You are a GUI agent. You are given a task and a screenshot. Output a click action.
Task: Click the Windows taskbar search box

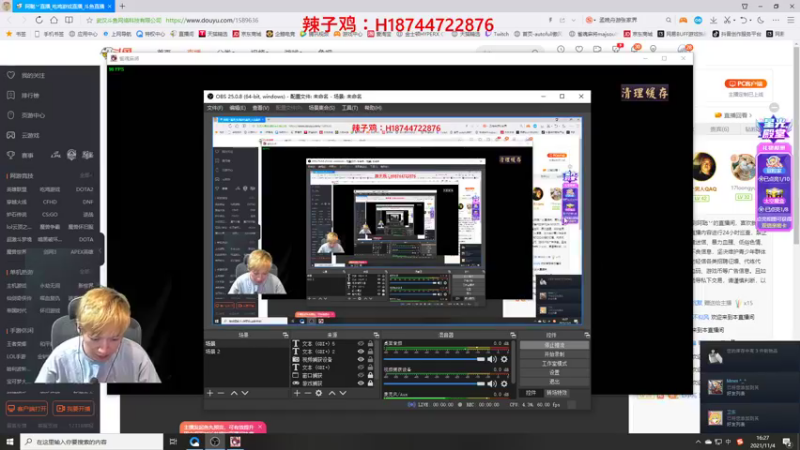tap(92, 442)
